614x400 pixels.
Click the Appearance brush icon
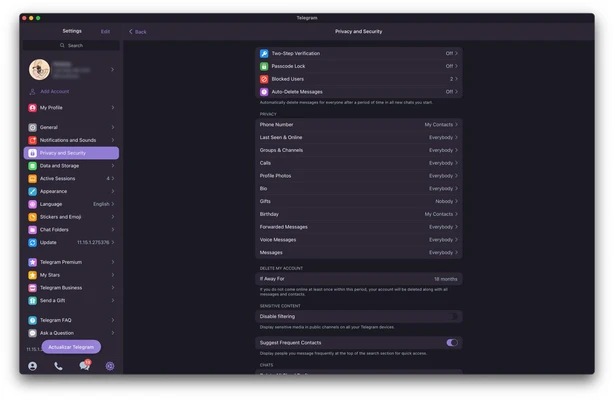pos(33,192)
